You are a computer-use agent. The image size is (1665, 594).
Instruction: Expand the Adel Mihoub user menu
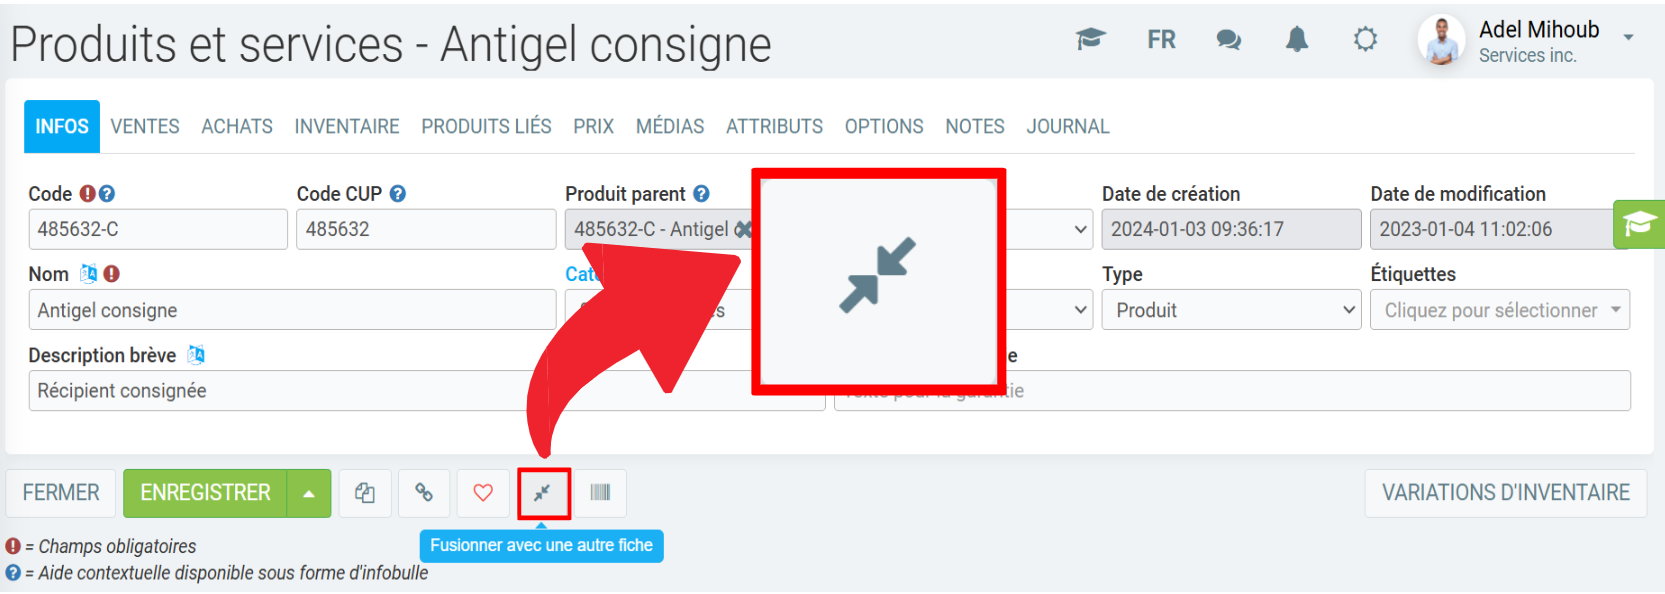click(x=1628, y=38)
